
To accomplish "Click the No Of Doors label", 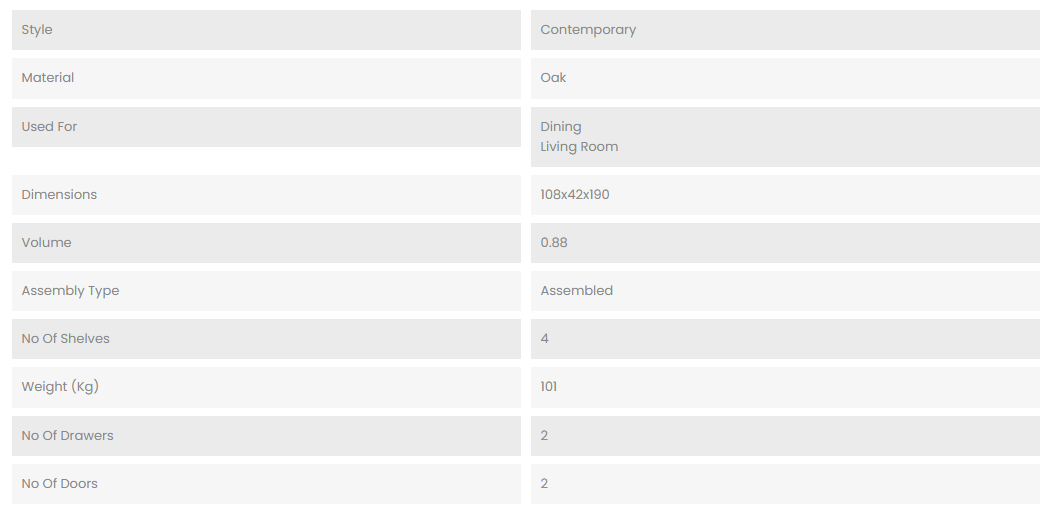I will pyautogui.click(x=59, y=484).
